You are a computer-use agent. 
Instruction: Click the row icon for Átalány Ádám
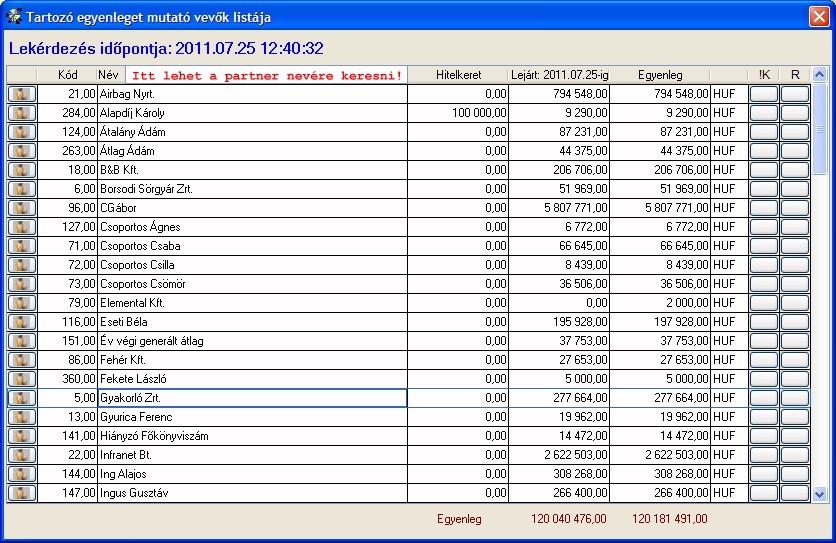pos(22,132)
